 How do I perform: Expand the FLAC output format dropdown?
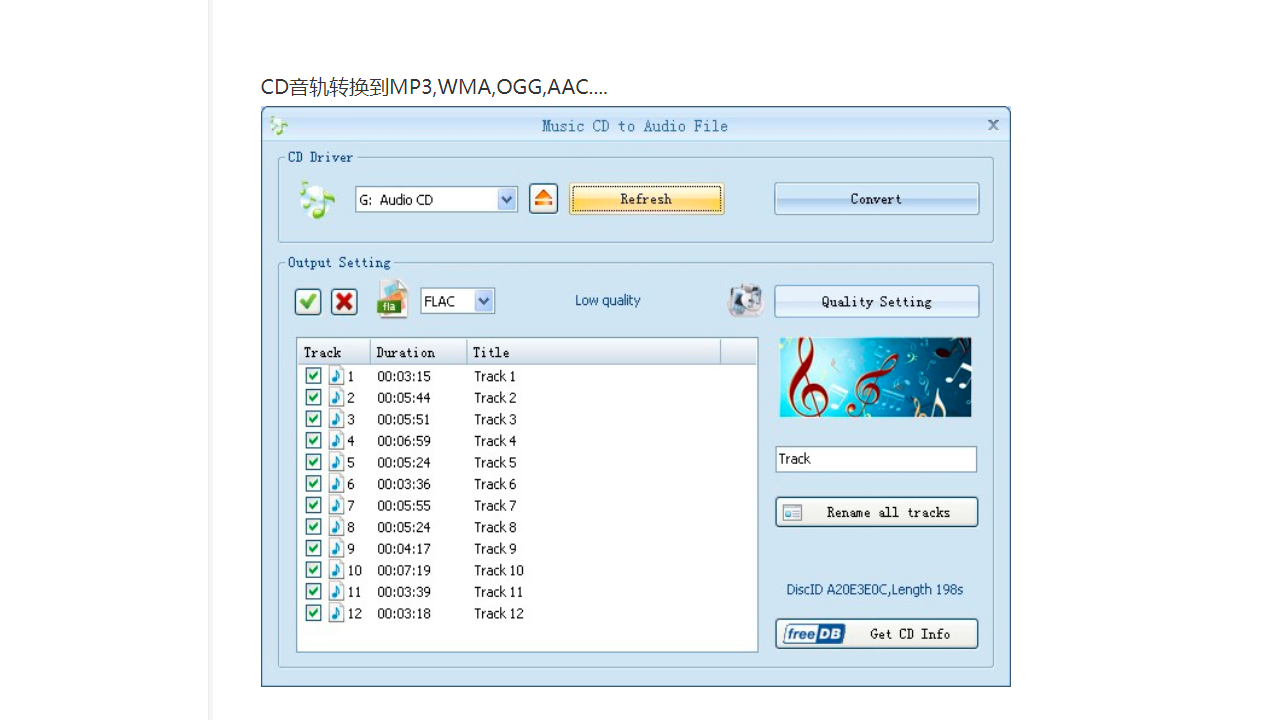coord(484,301)
